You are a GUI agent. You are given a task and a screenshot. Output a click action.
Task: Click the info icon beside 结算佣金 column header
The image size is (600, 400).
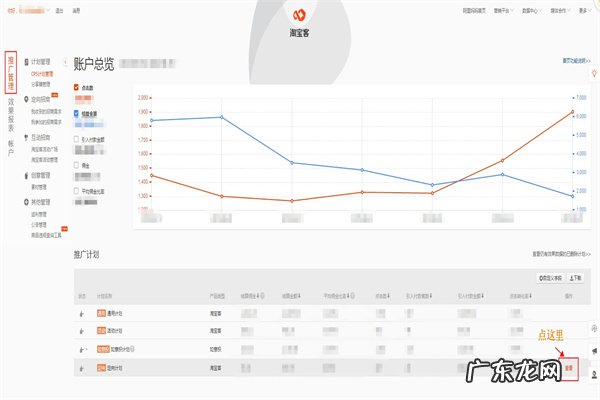click(x=262, y=296)
